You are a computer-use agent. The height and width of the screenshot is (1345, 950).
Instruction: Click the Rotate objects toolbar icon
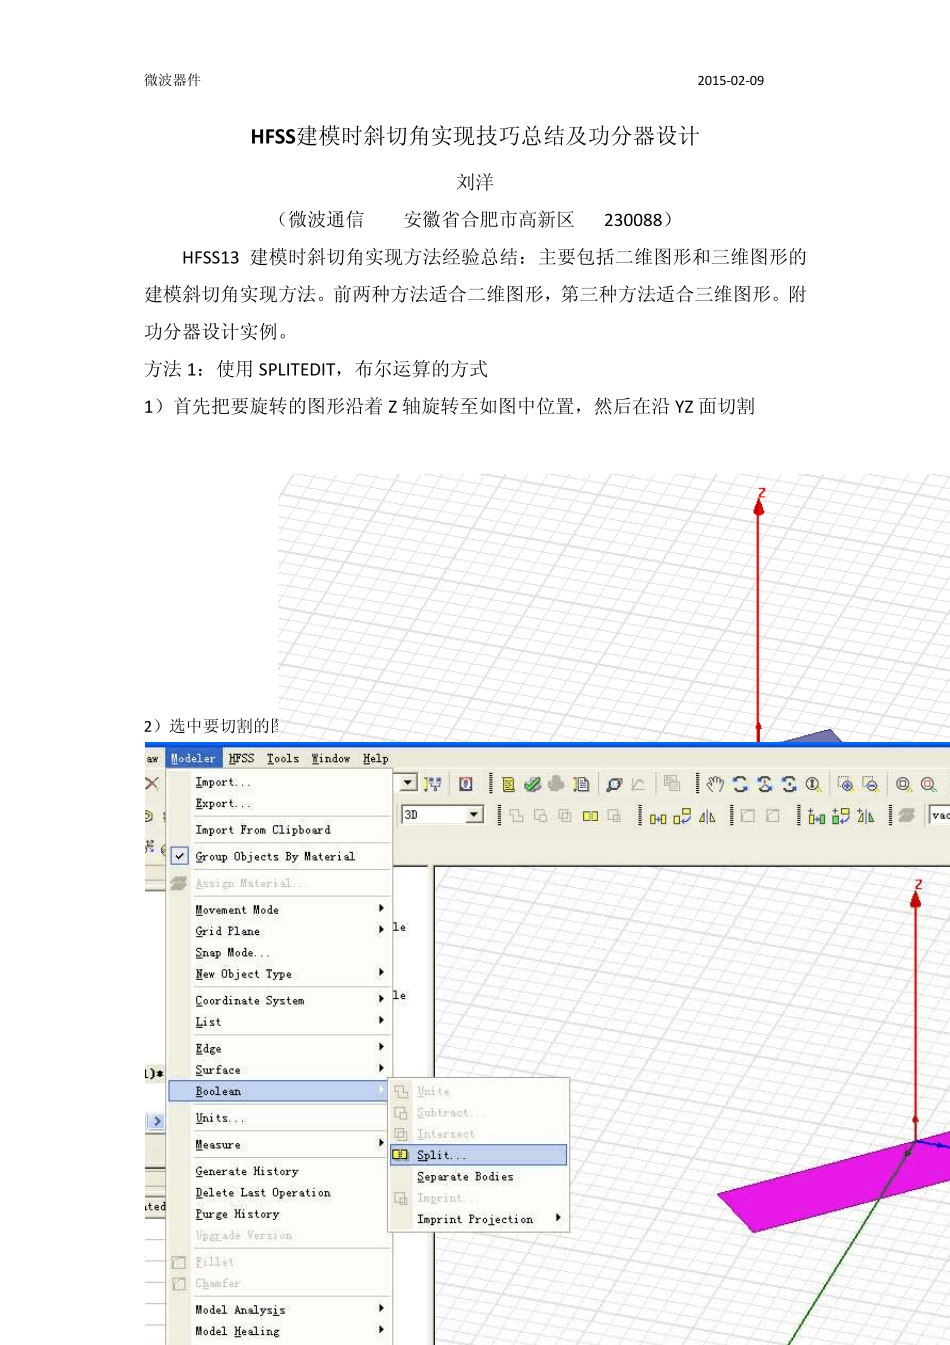tap(682, 816)
